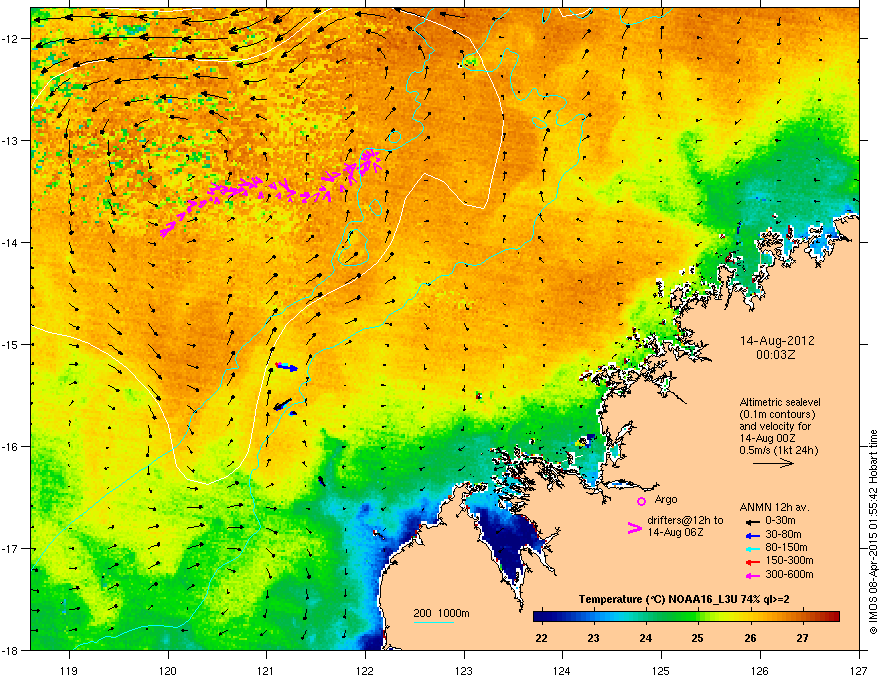Image resolution: width=880 pixels, height=680 pixels.
Task: Click the dark blue end of temperature colorbar
Action: (x=539, y=617)
